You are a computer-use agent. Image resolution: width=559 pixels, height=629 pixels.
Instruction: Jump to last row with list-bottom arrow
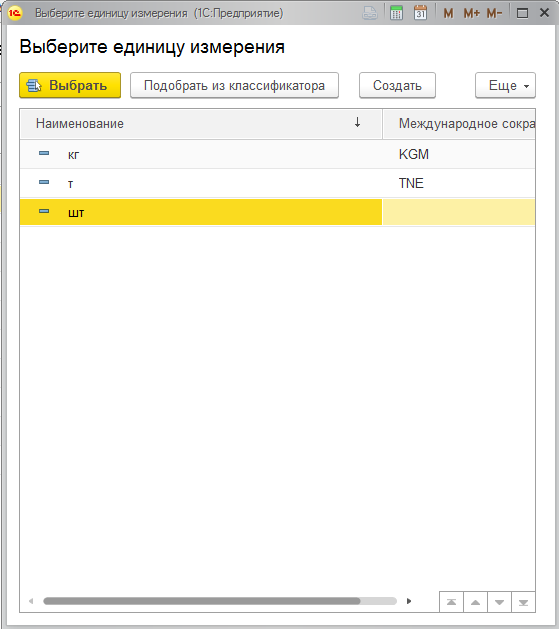tap(523, 602)
